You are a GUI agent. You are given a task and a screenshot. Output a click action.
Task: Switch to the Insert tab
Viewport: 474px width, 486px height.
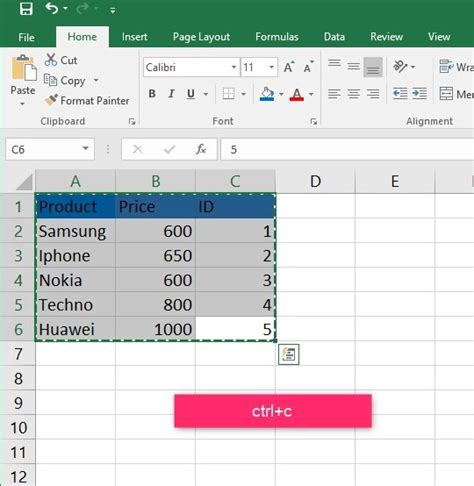tap(134, 37)
